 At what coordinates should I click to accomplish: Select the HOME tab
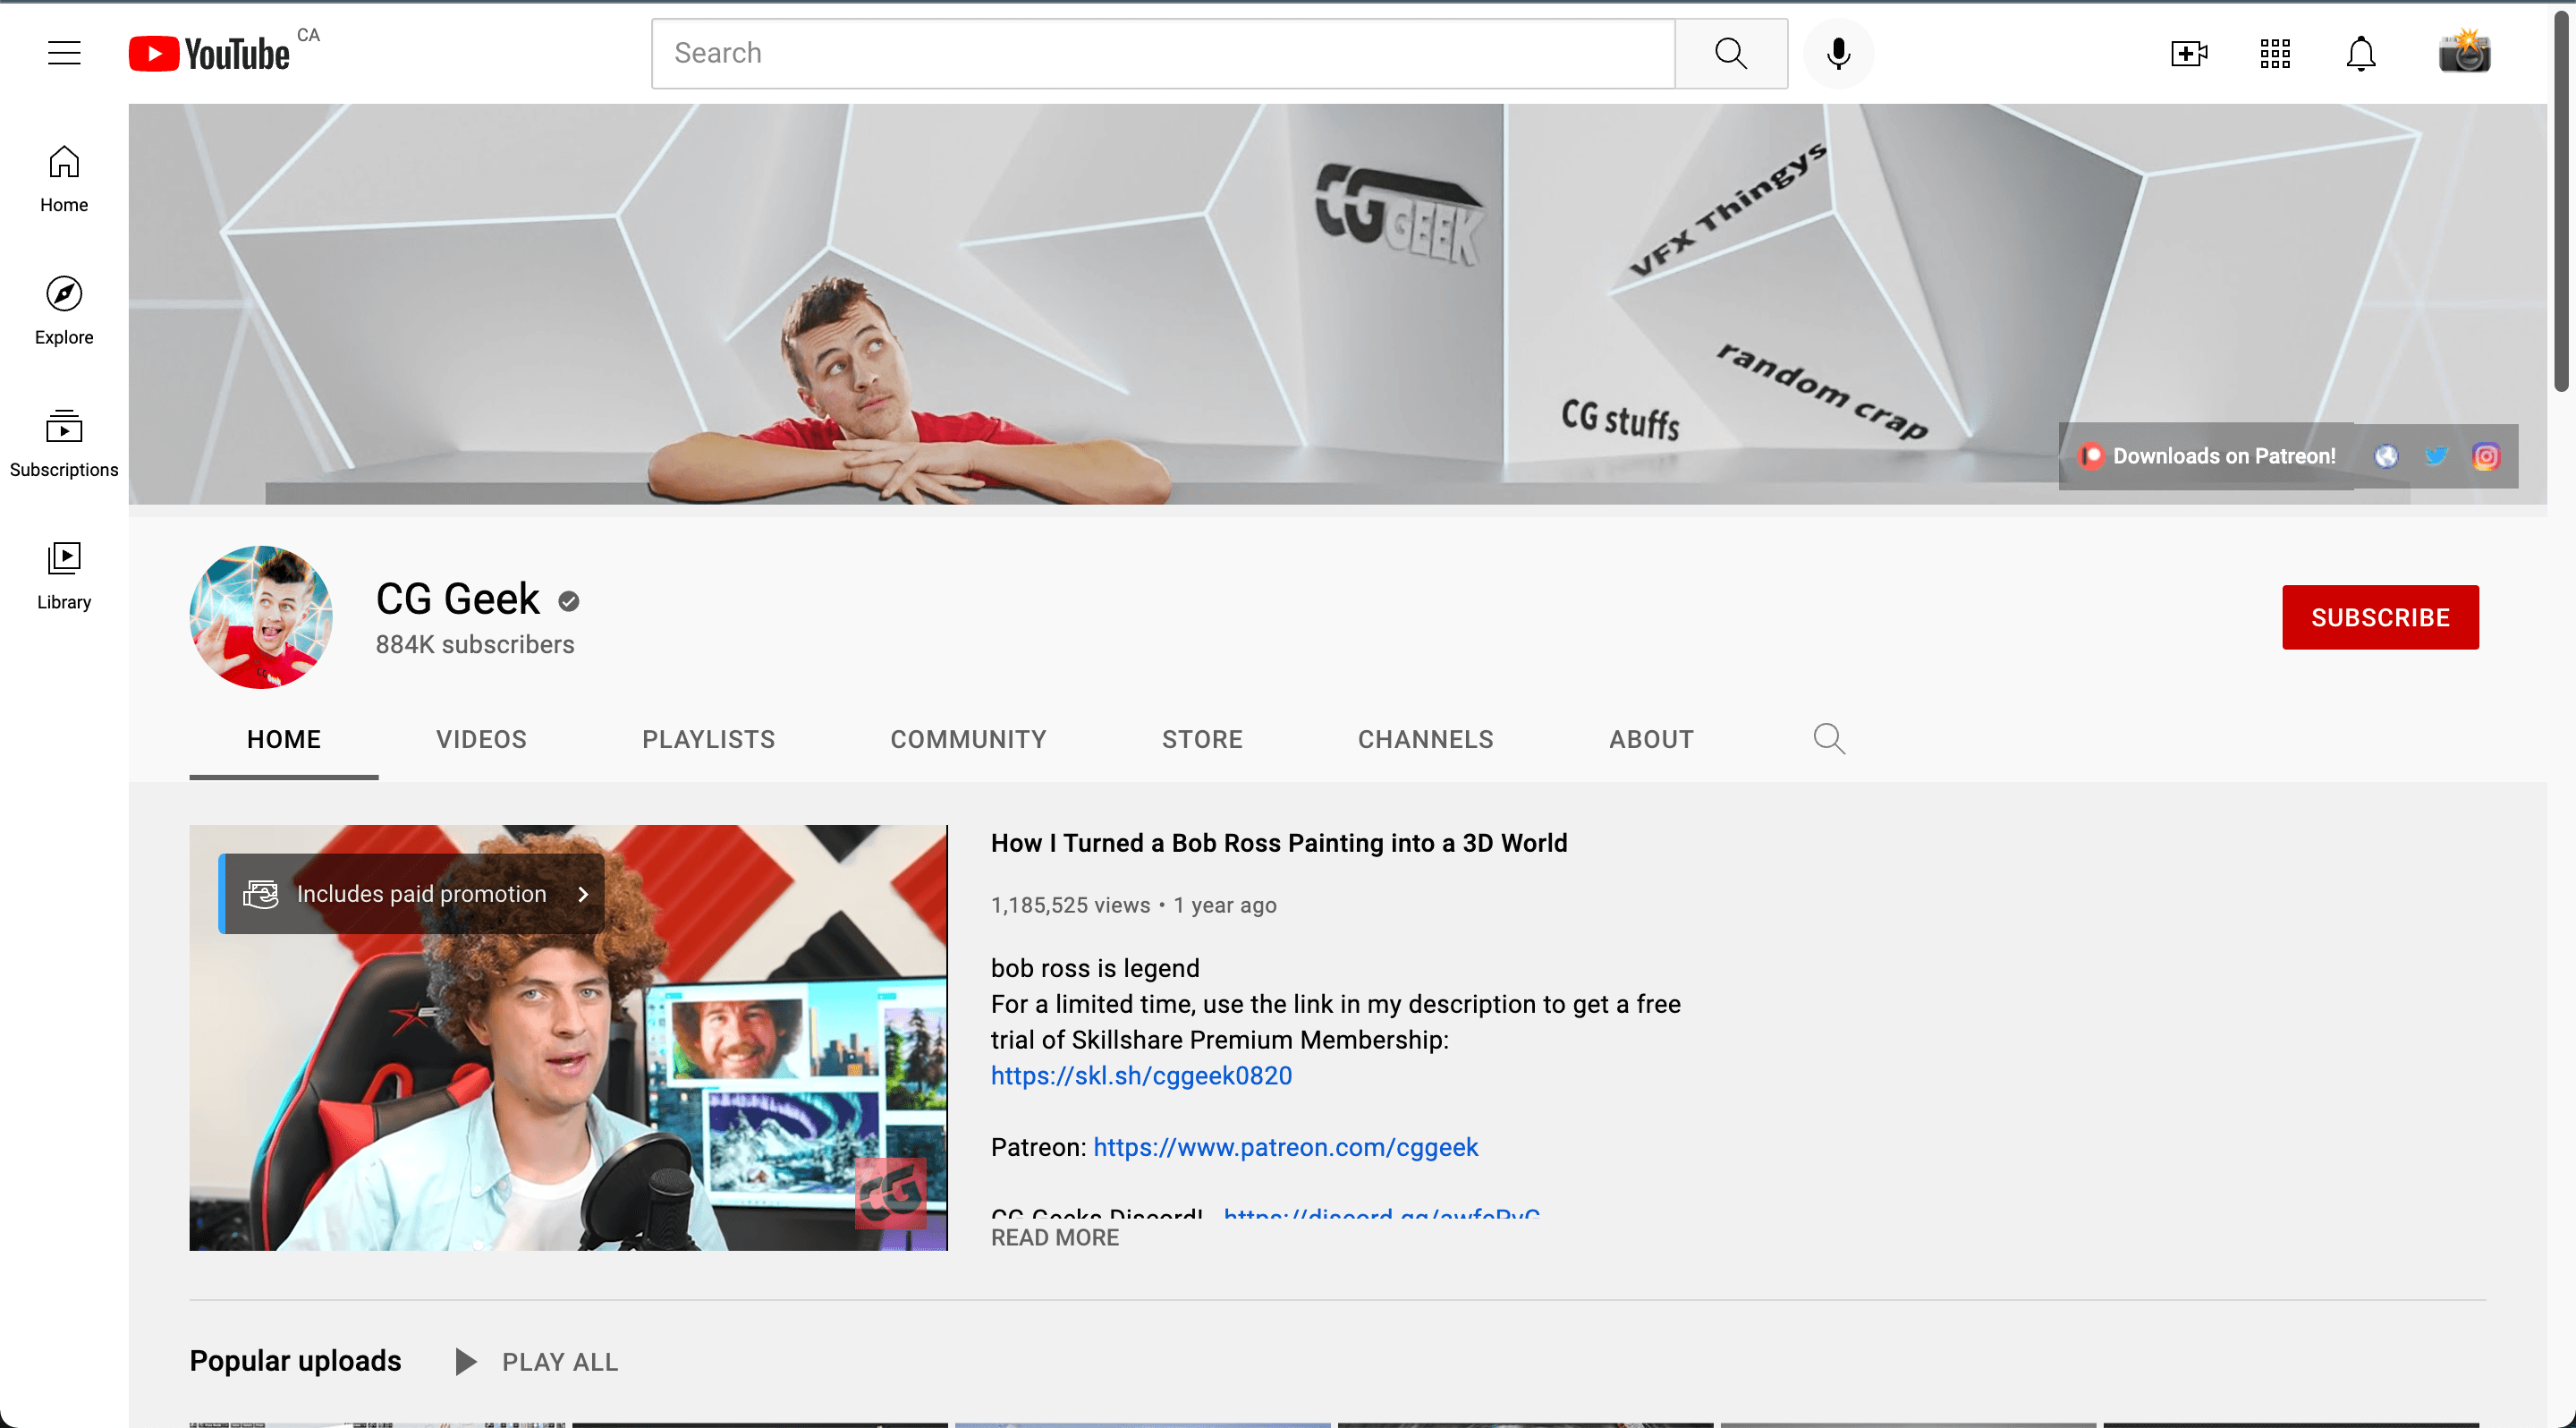284,739
